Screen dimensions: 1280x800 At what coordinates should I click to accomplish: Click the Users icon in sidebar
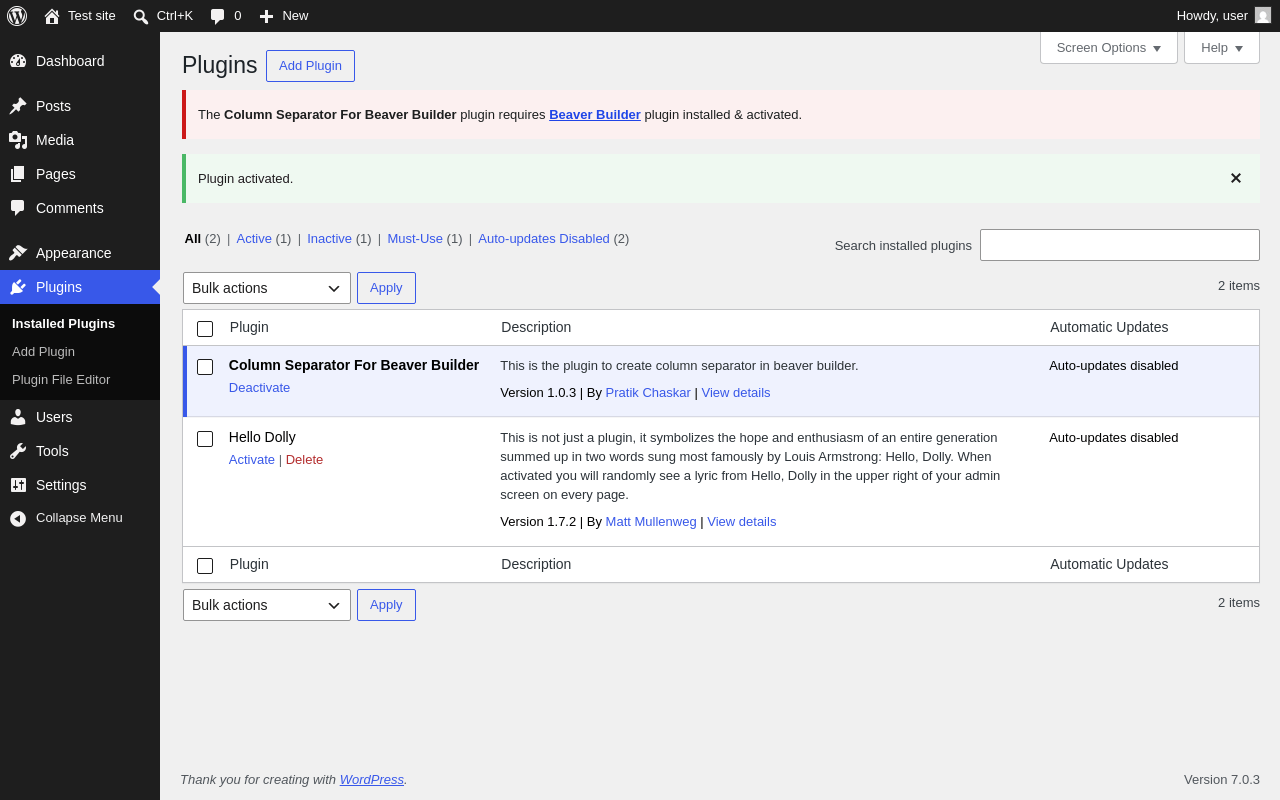click(x=18, y=417)
